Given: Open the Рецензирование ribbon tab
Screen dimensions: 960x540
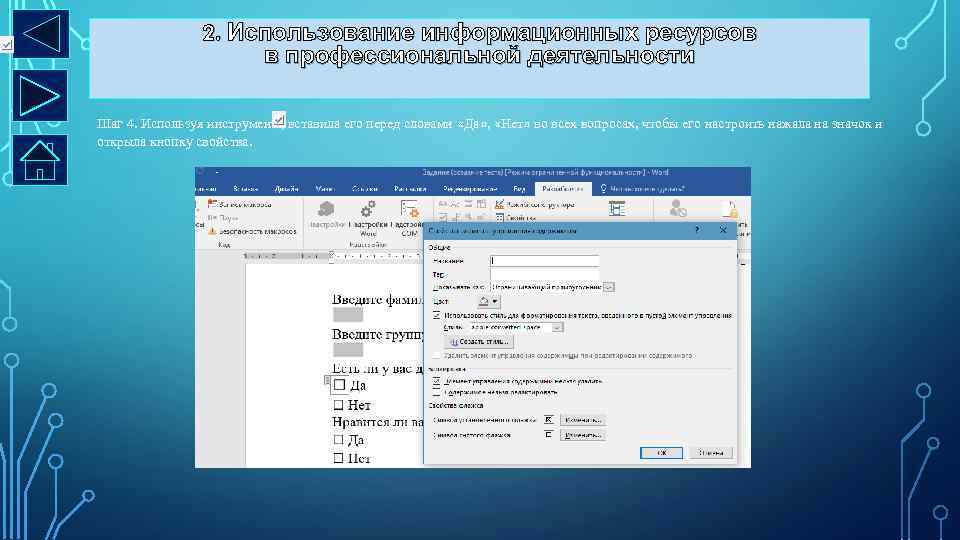Looking at the screenshot, I should 470,189.
